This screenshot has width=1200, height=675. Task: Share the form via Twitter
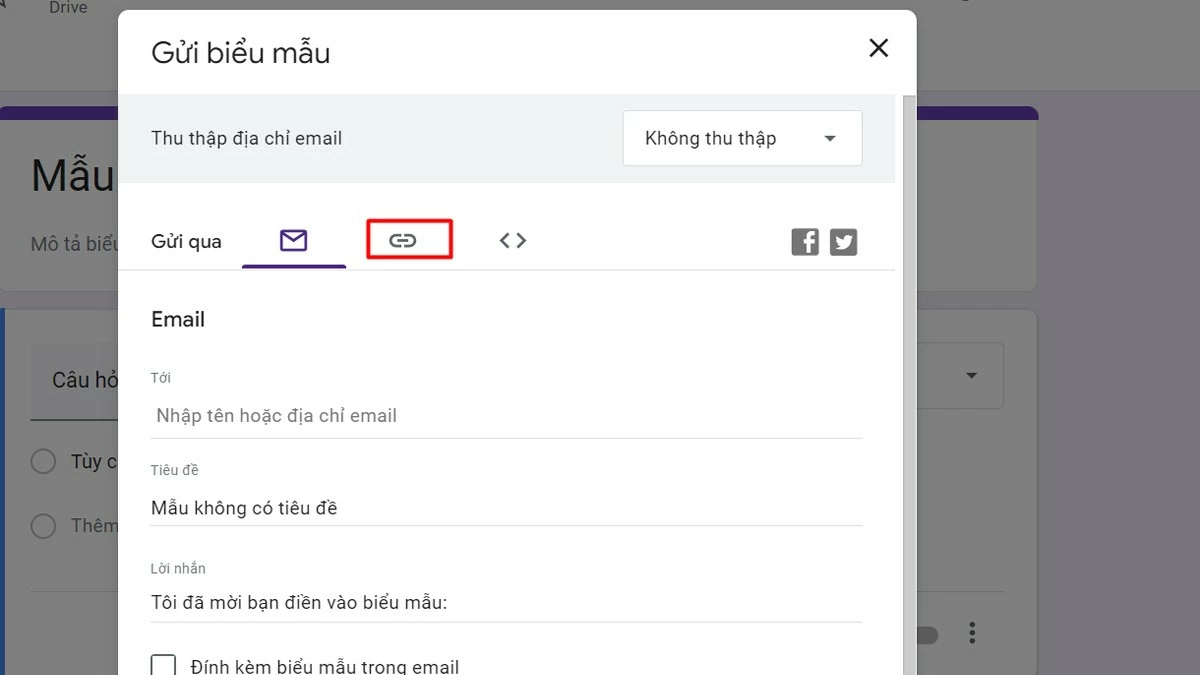coord(843,241)
